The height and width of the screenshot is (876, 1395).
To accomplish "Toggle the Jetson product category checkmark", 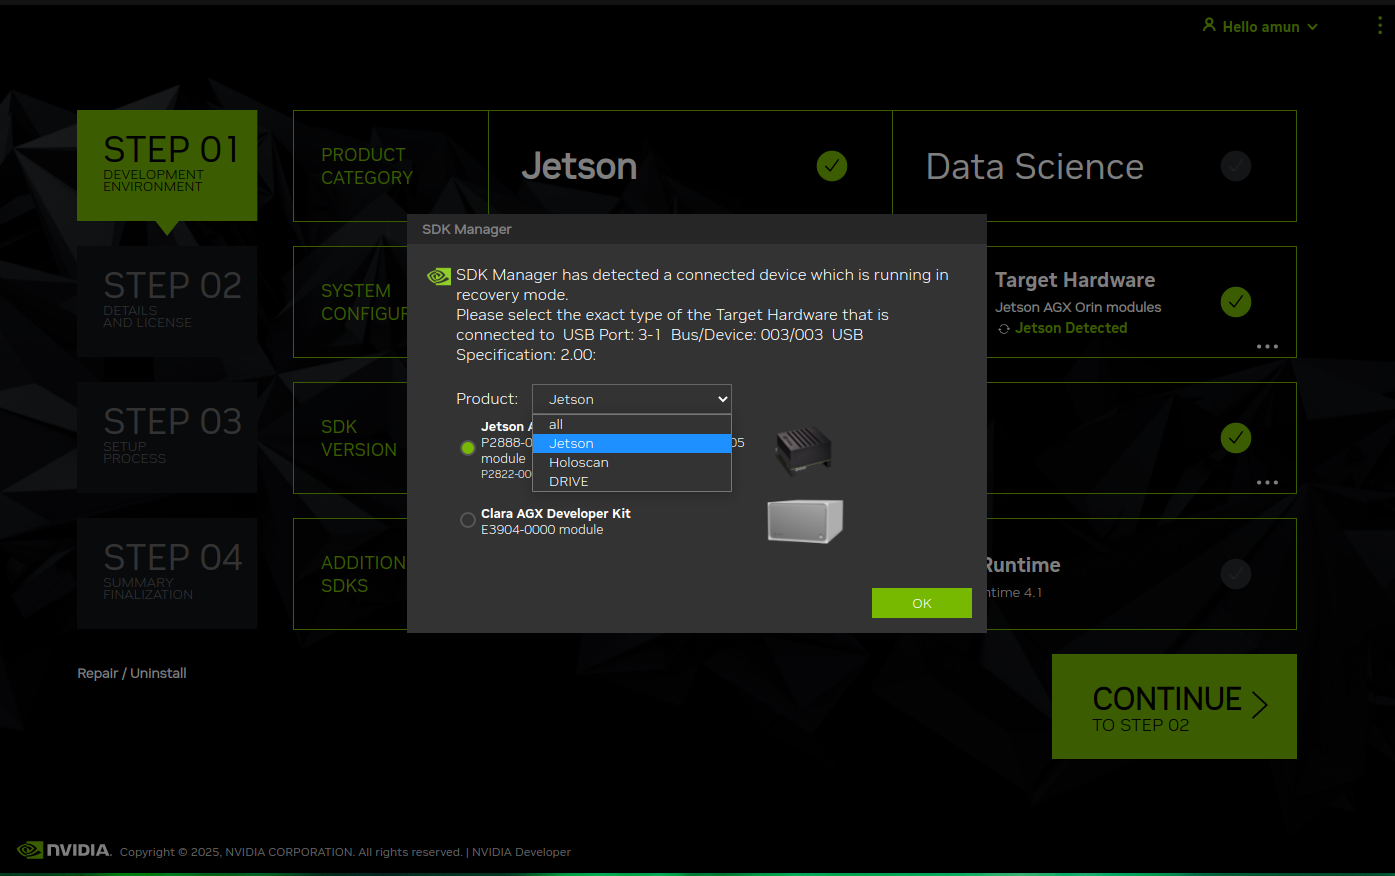I will 832,166.
